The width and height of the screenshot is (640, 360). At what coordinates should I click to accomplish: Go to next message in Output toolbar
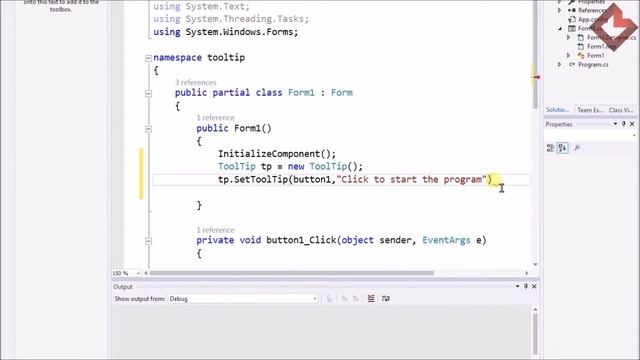point(356,299)
